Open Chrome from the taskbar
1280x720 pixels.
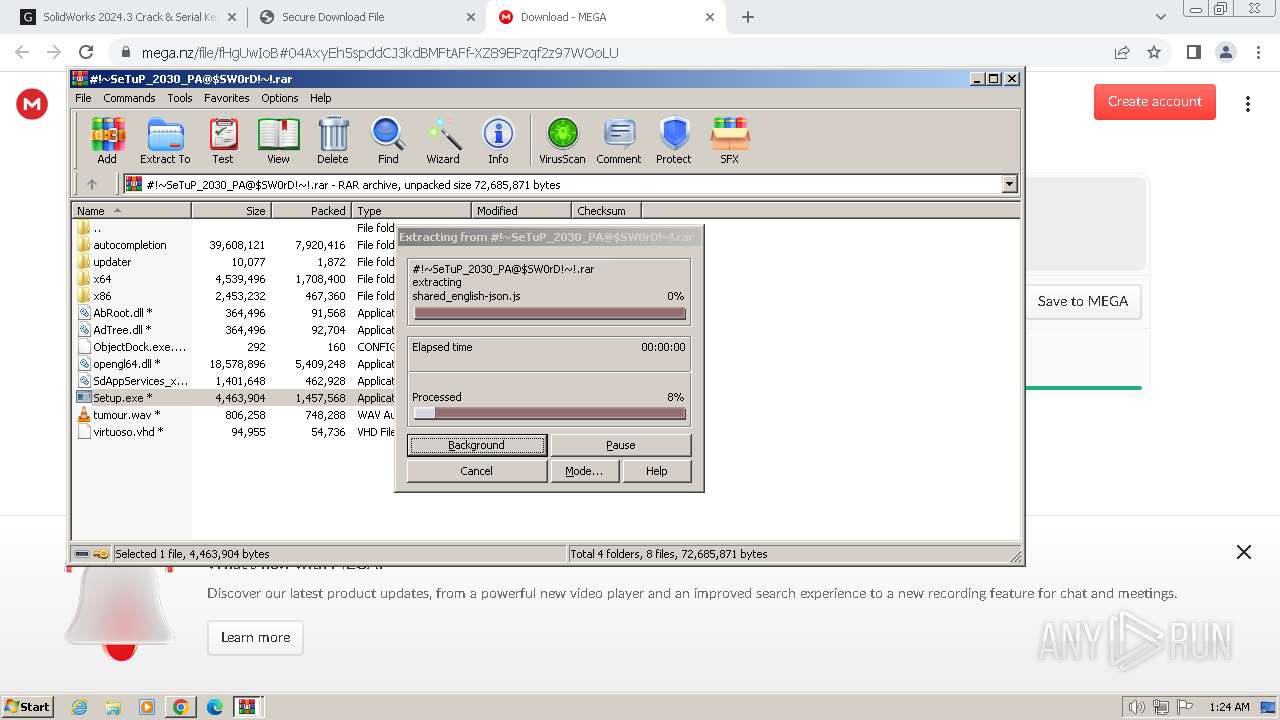pyautogui.click(x=180, y=707)
